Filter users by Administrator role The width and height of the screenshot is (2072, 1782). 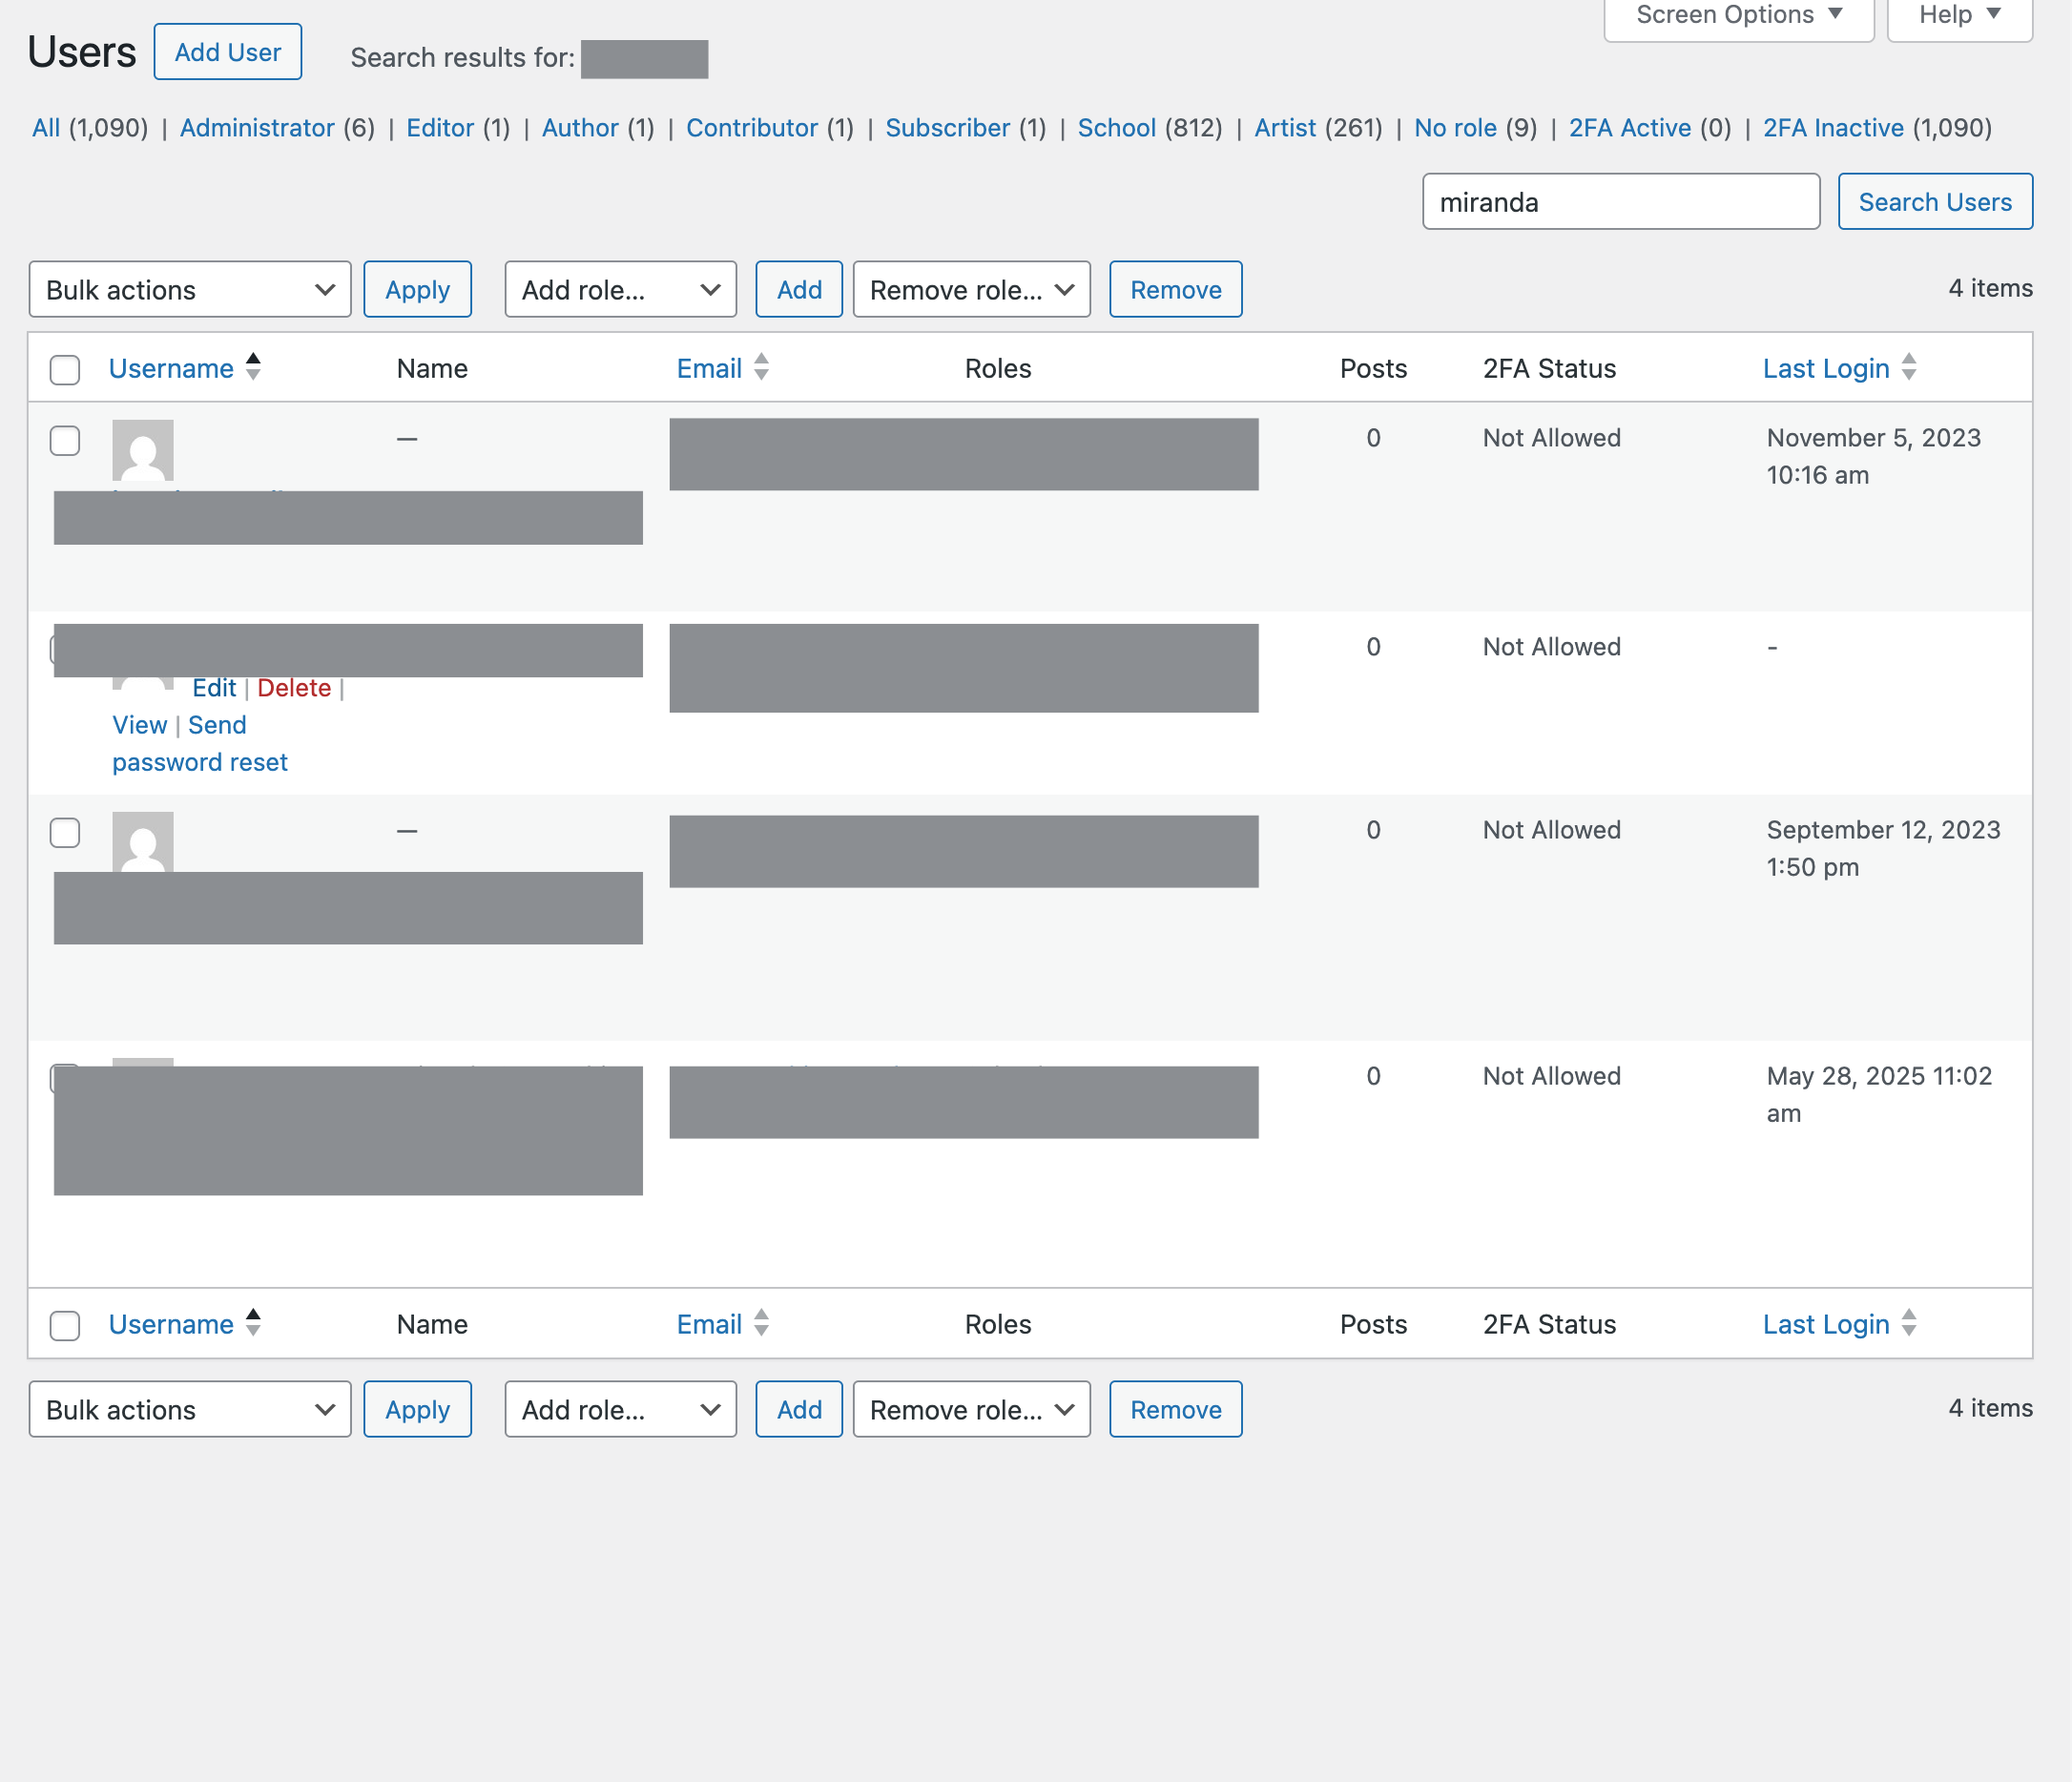[x=257, y=128]
